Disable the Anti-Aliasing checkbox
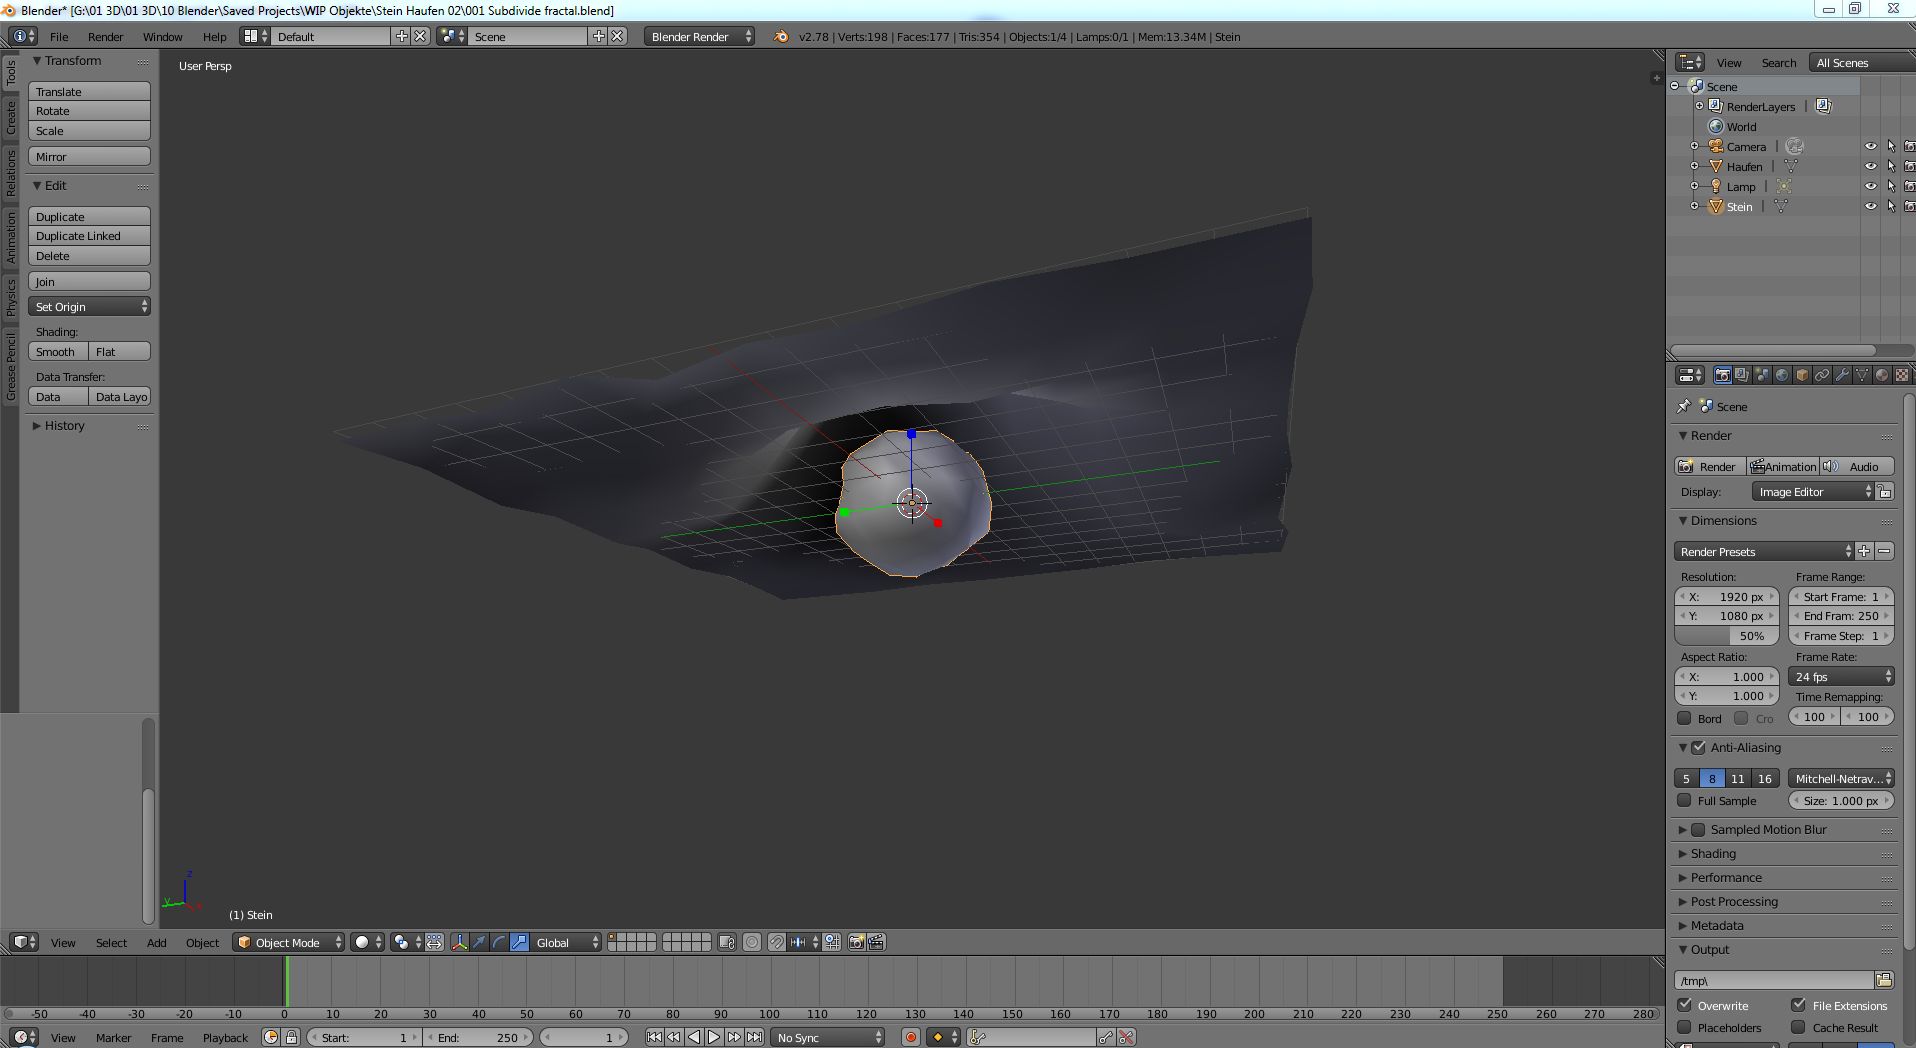The height and width of the screenshot is (1048, 1916). click(1698, 747)
